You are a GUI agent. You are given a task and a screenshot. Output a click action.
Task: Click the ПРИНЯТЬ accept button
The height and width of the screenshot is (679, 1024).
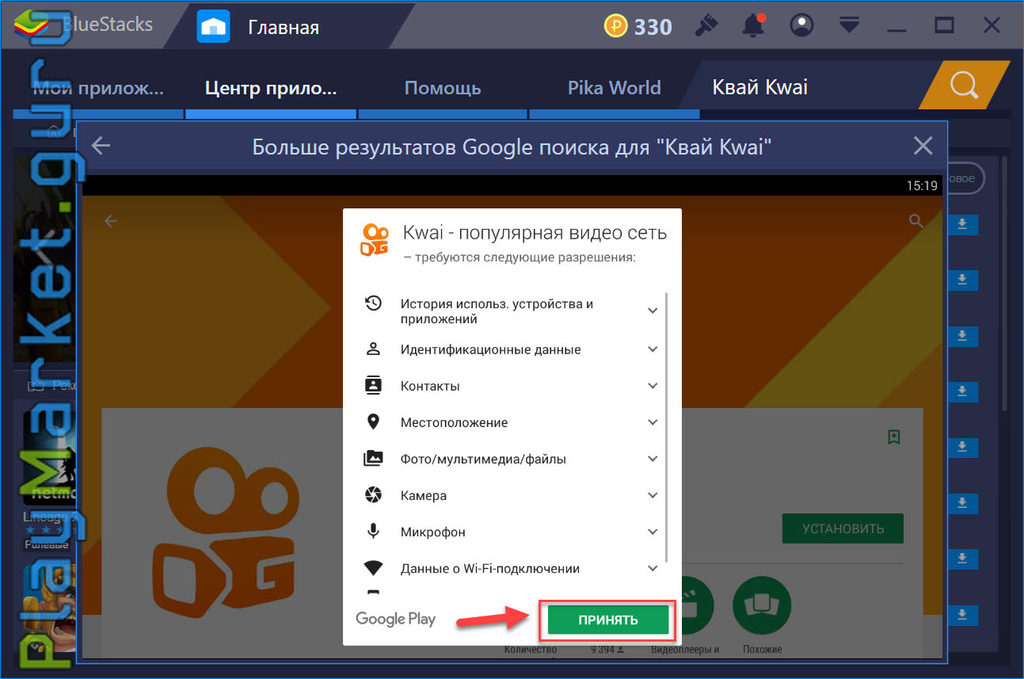pos(608,620)
